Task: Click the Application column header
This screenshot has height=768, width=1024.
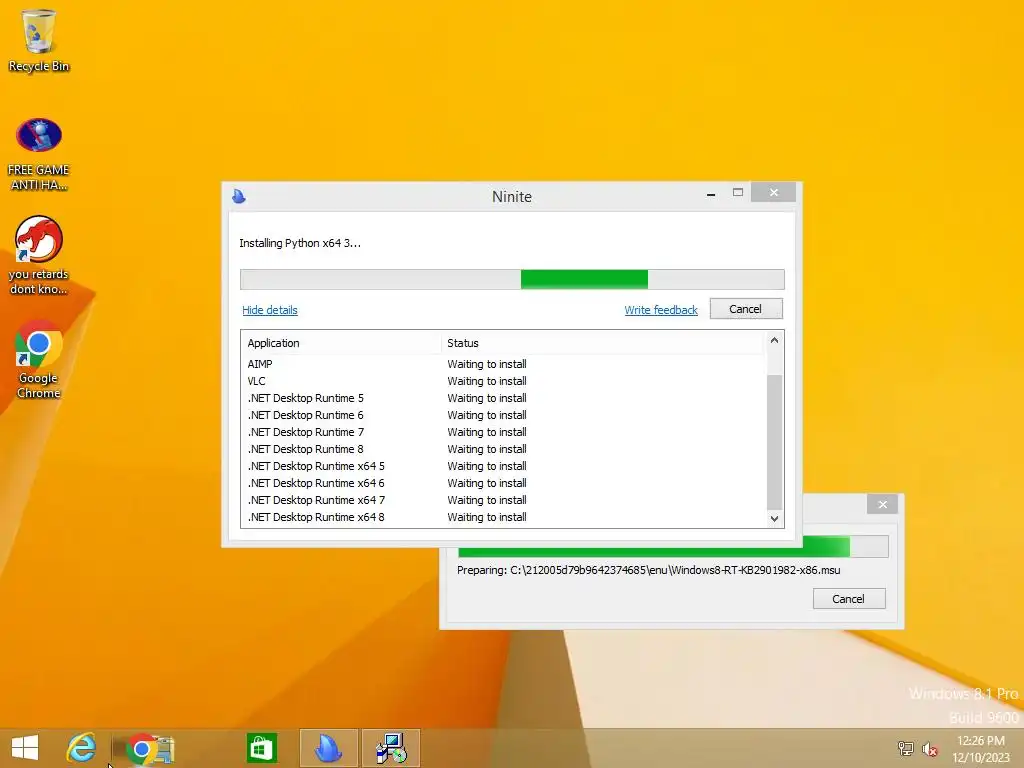Action: tap(342, 343)
